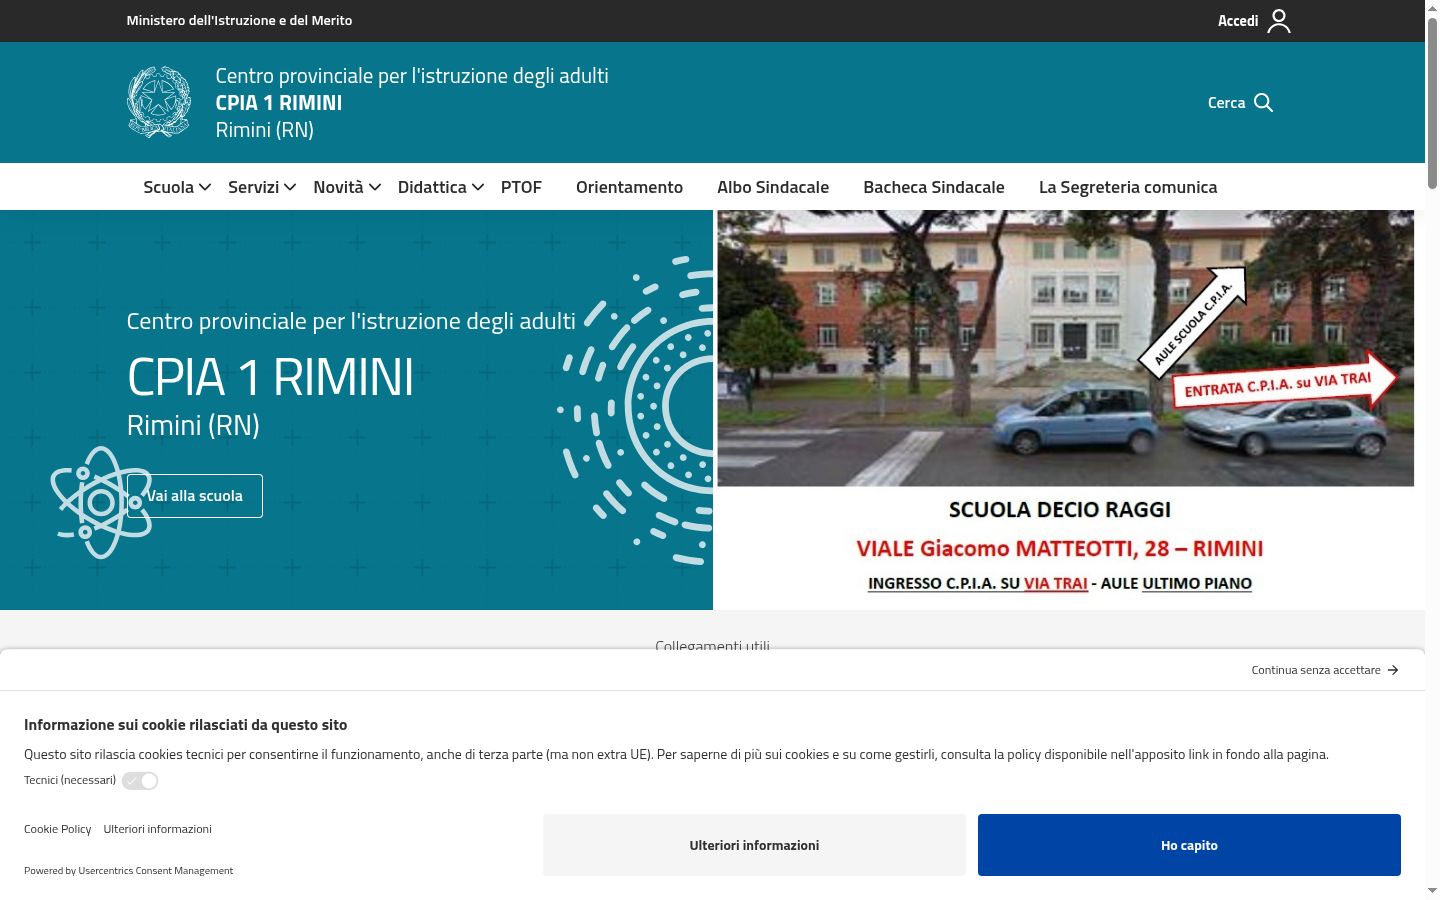
Task: Click the Scuola Decio Raggi building photo
Action: [1066, 348]
